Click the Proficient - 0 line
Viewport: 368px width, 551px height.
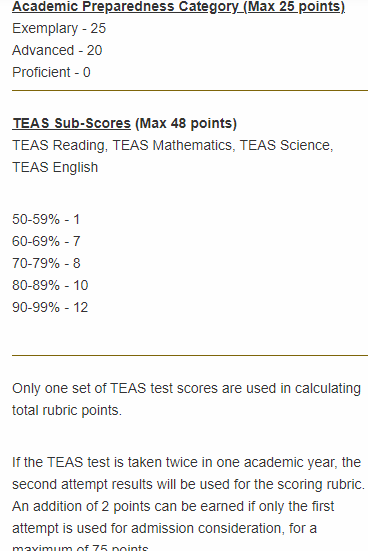click(x=51, y=72)
